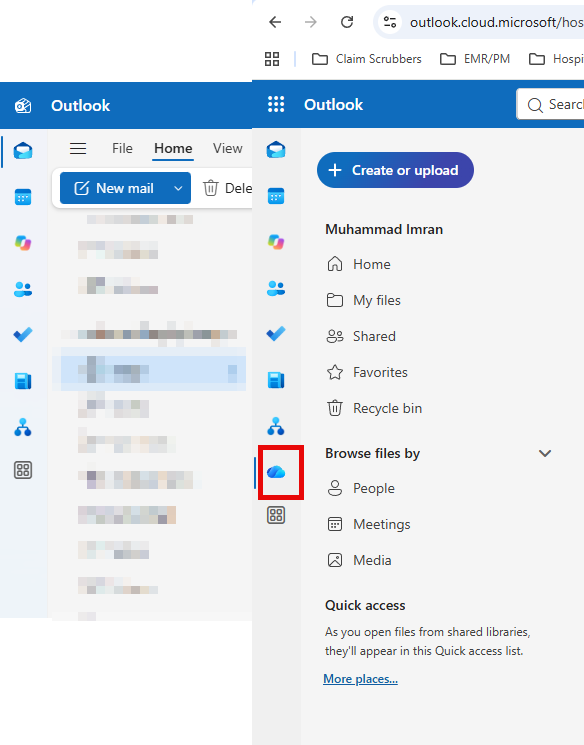
Task: Browse files by Meetings
Action: tap(368, 525)
